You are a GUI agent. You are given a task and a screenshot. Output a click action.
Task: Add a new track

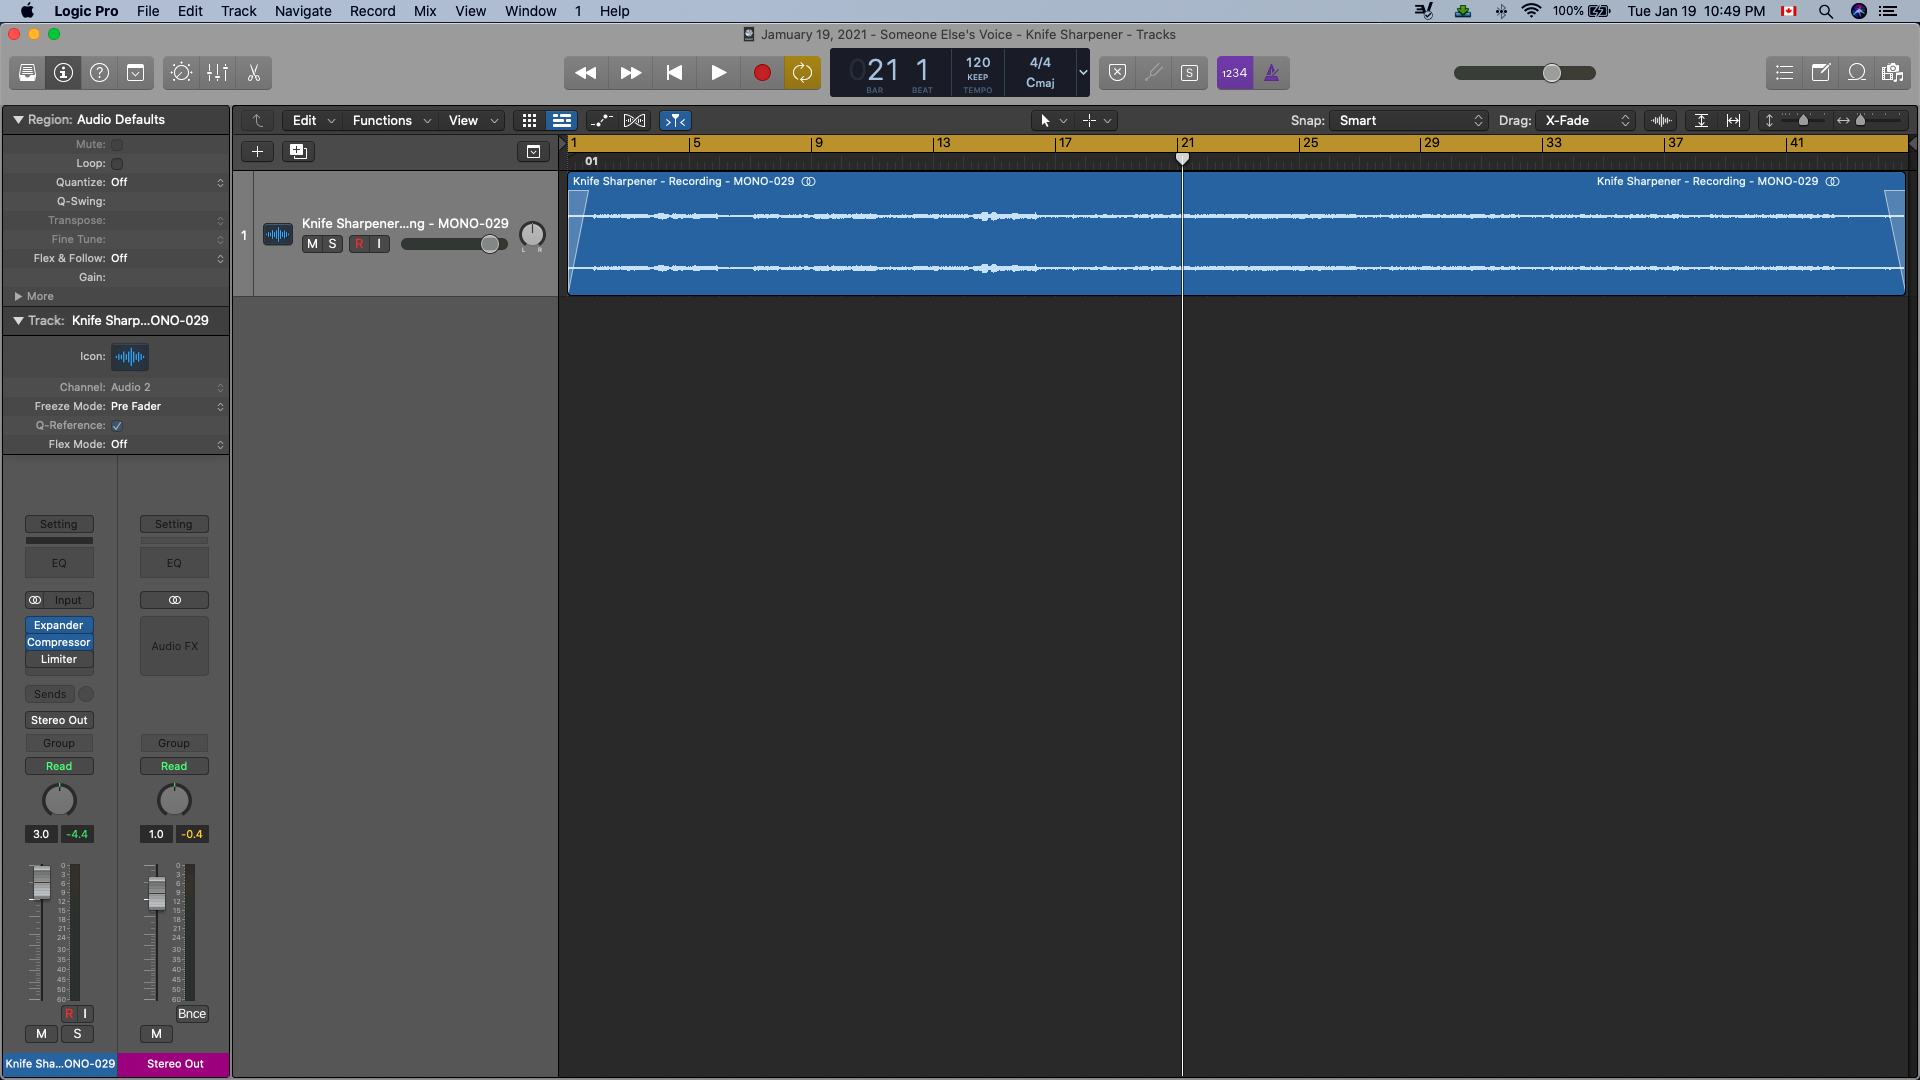(x=257, y=152)
